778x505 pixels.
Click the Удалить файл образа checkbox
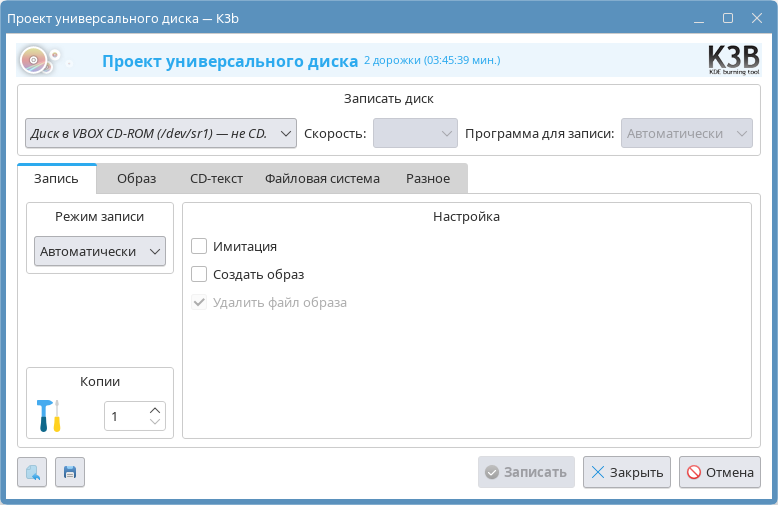point(199,302)
